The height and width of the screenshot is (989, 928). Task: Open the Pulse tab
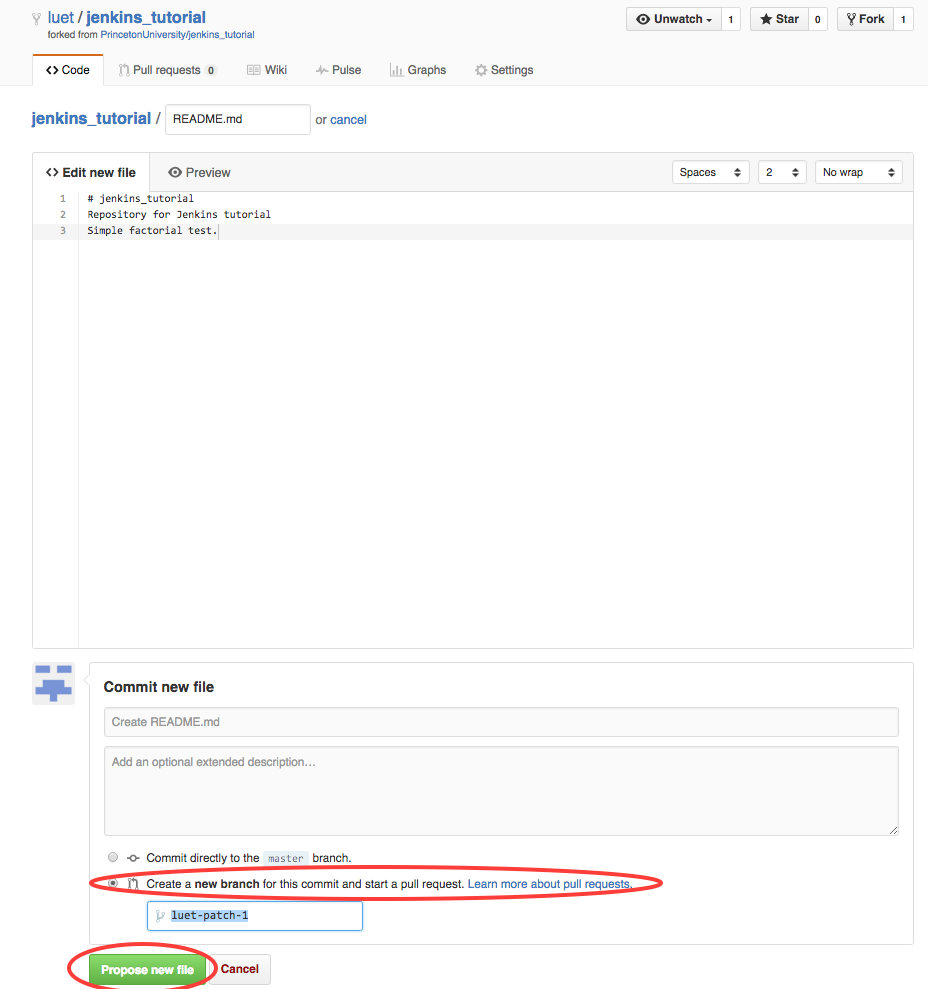point(338,70)
